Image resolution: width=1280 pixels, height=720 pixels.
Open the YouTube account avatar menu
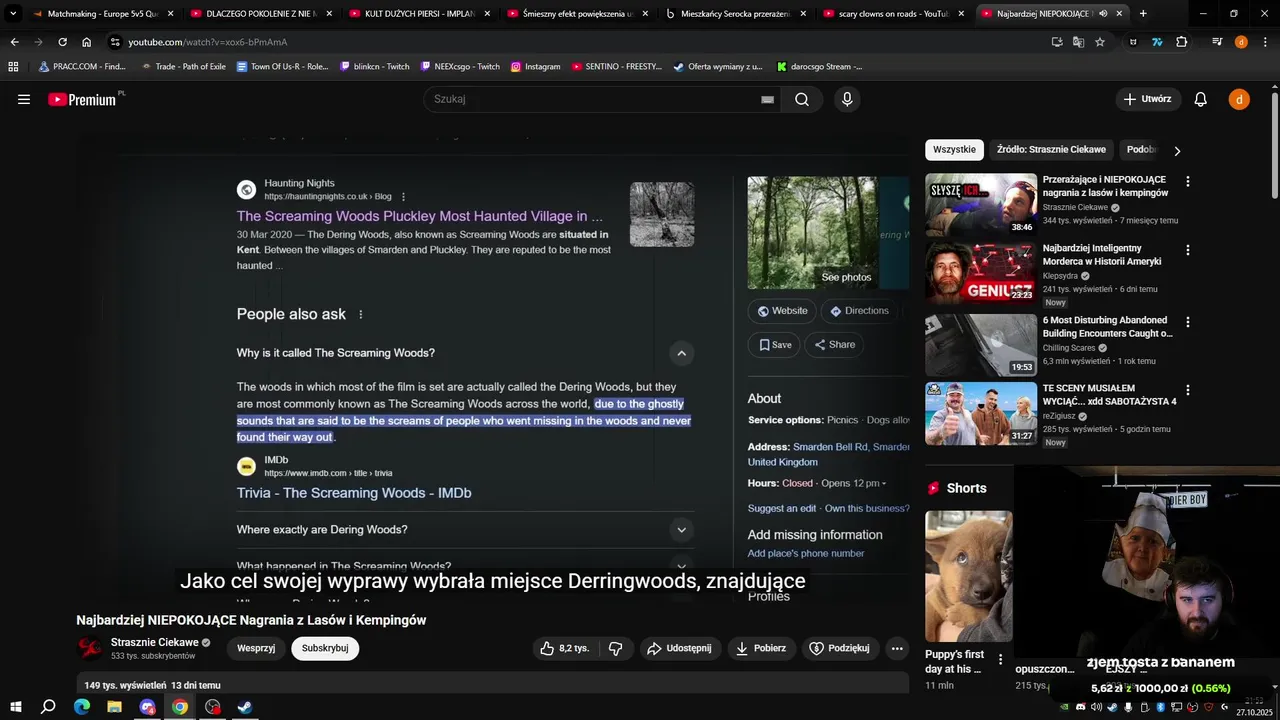(x=1239, y=99)
